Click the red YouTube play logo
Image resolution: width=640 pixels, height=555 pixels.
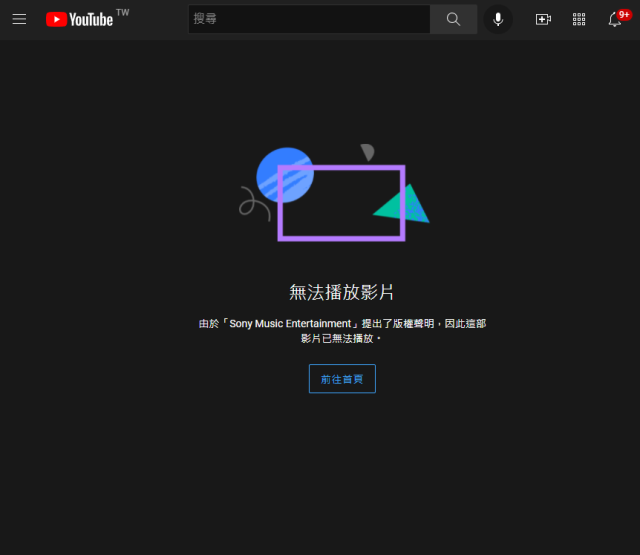tap(56, 19)
